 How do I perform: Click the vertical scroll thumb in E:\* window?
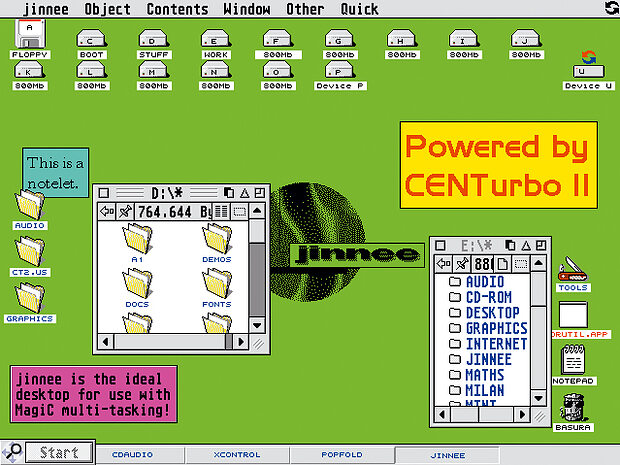(539, 289)
